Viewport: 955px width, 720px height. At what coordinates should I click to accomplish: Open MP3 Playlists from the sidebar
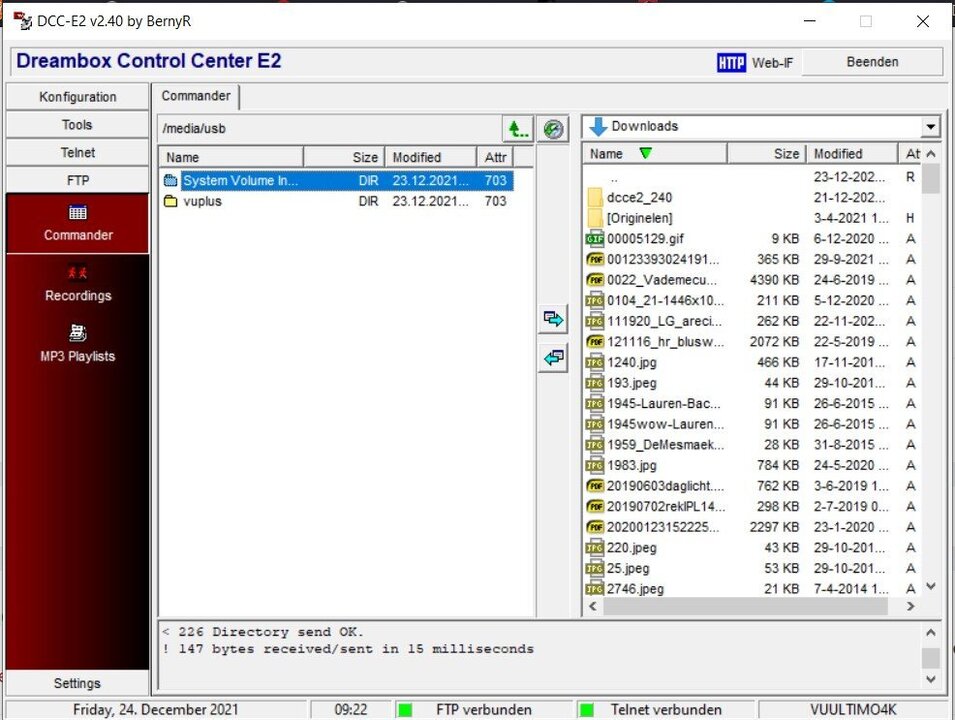tap(77, 347)
